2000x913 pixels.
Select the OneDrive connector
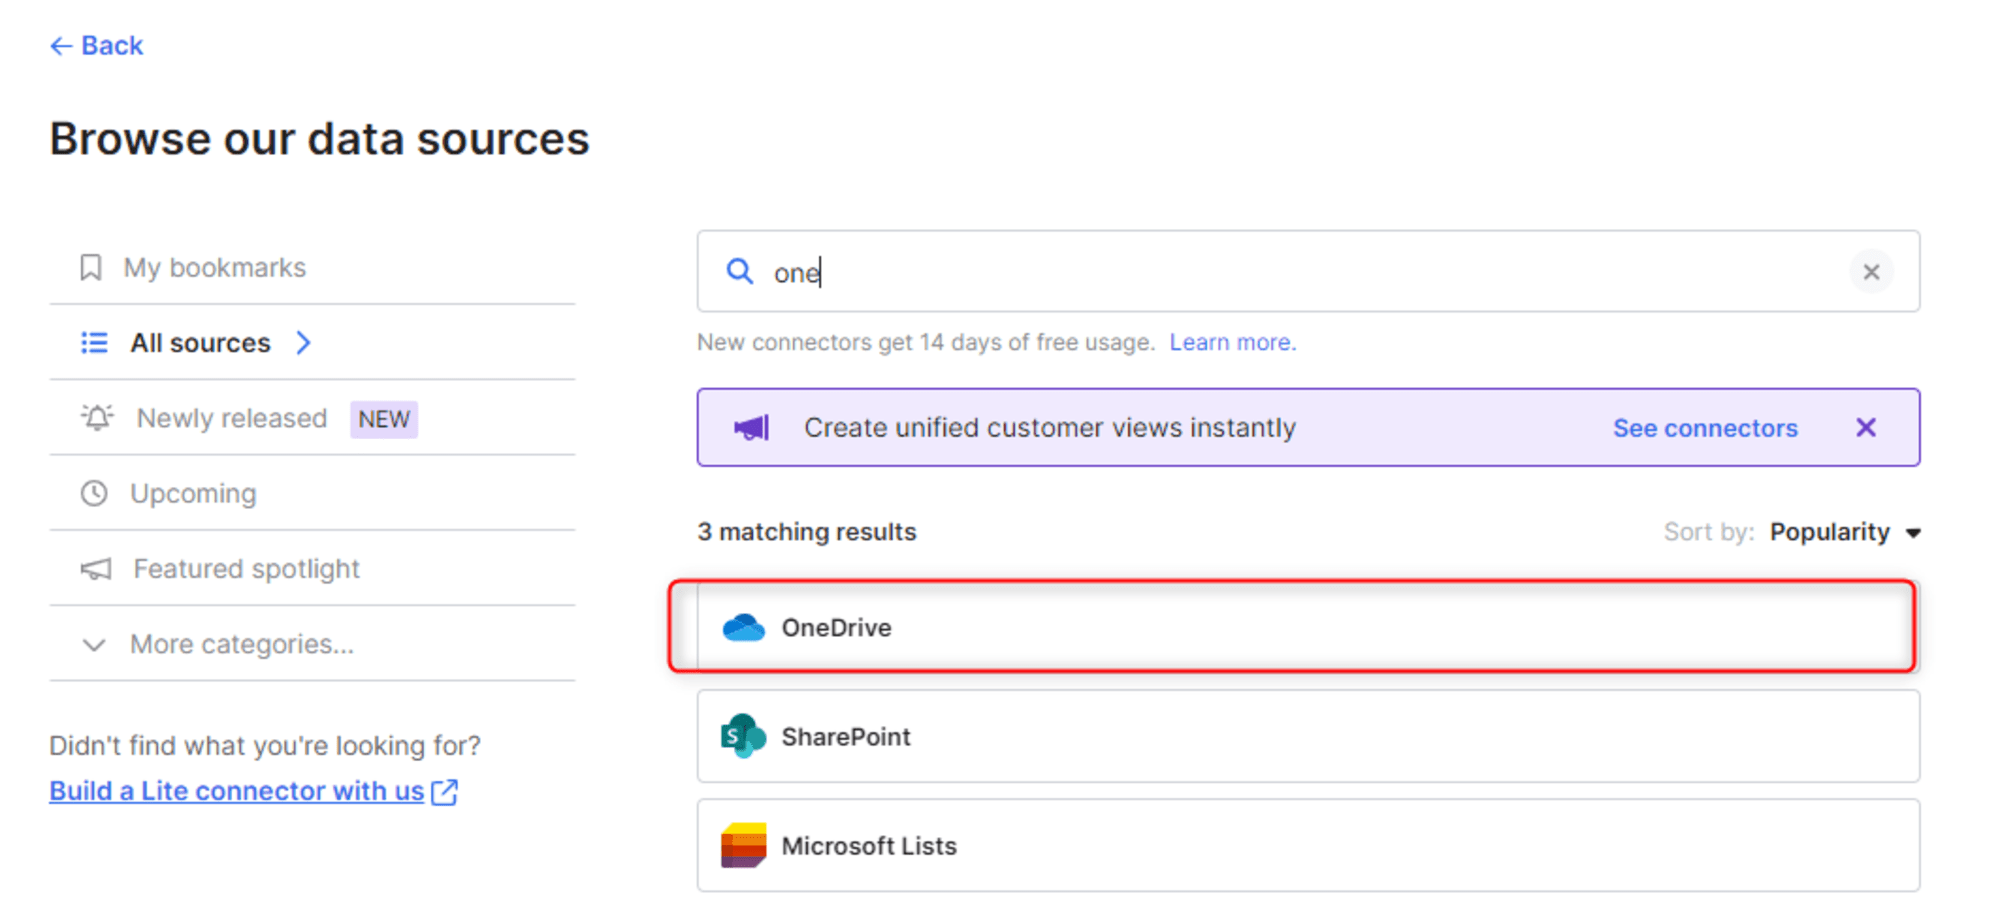coord(1308,627)
